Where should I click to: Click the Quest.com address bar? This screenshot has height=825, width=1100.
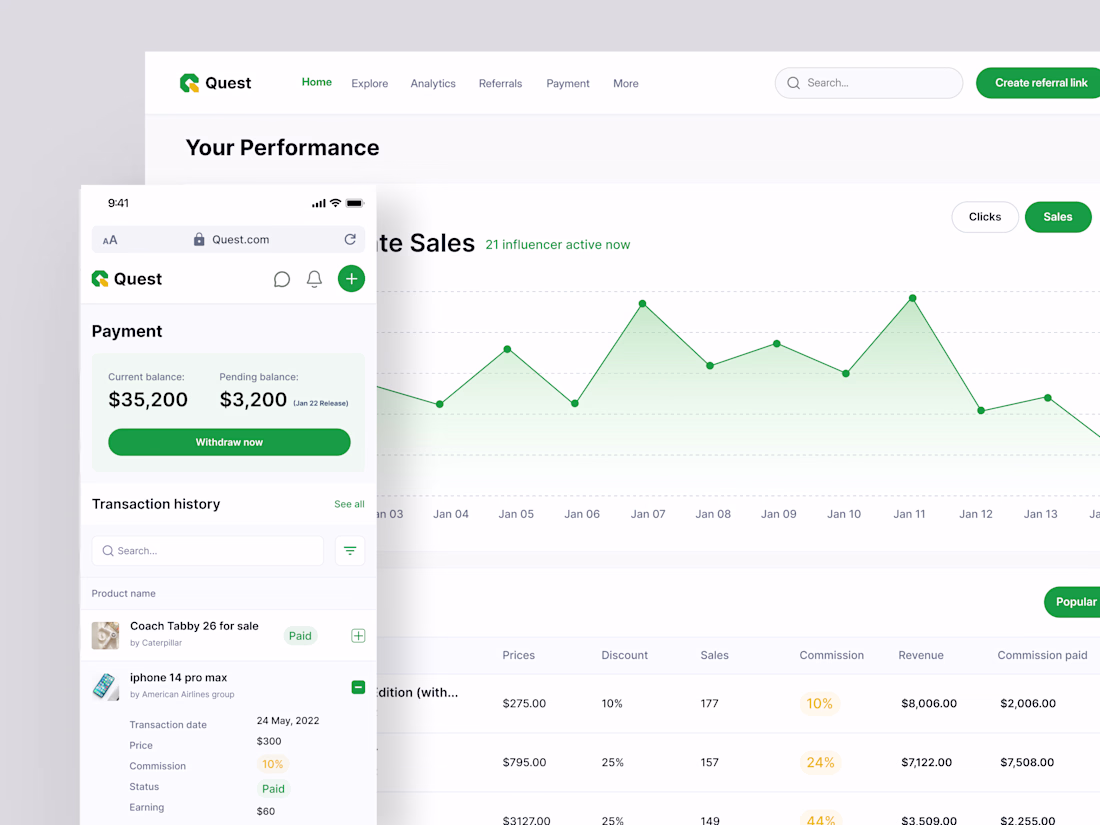(228, 239)
